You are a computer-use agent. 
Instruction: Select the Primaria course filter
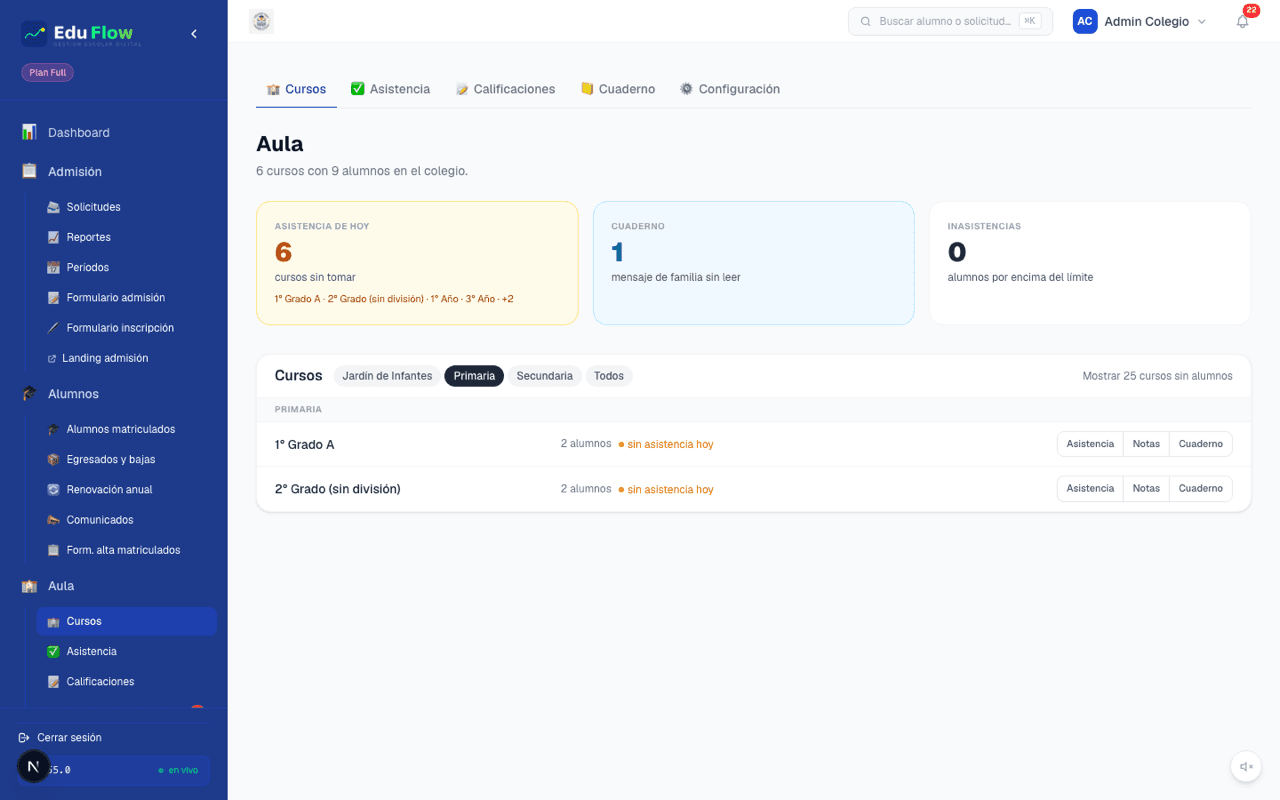474,376
